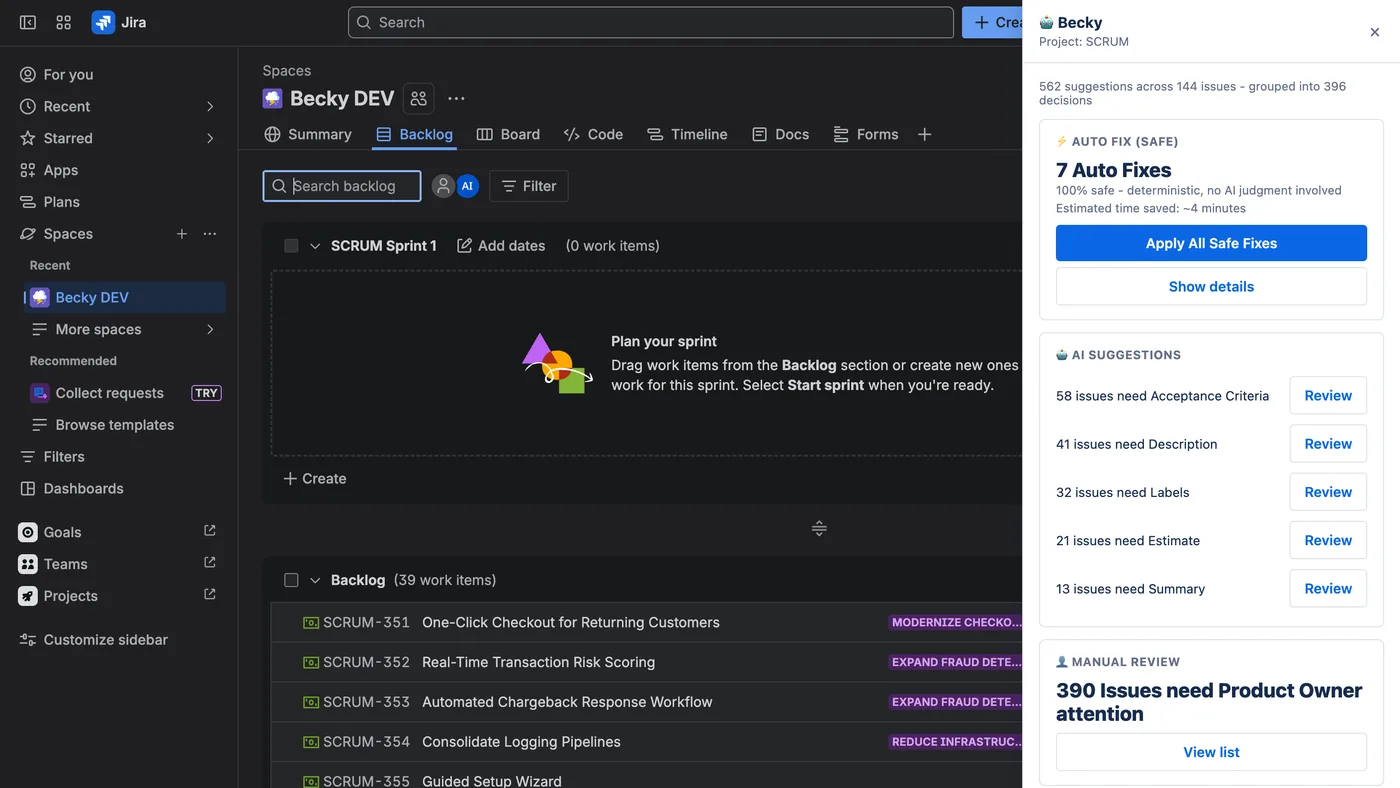Open the Filter dropdown
This screenshot has width=1400, height=788.
529,186
